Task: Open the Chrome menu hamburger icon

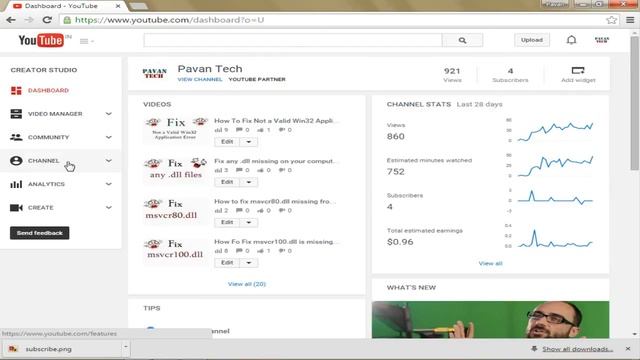Action: (630, 20)
